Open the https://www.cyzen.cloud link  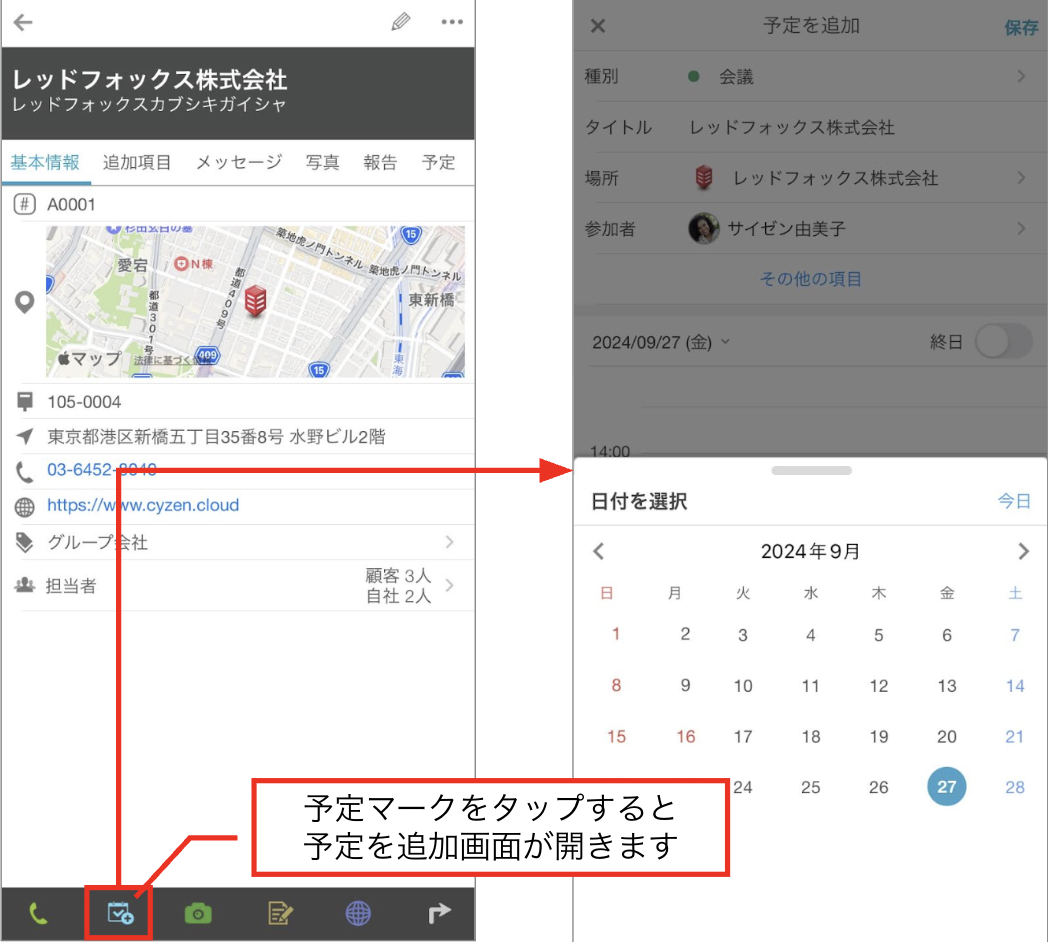[143, 505]
